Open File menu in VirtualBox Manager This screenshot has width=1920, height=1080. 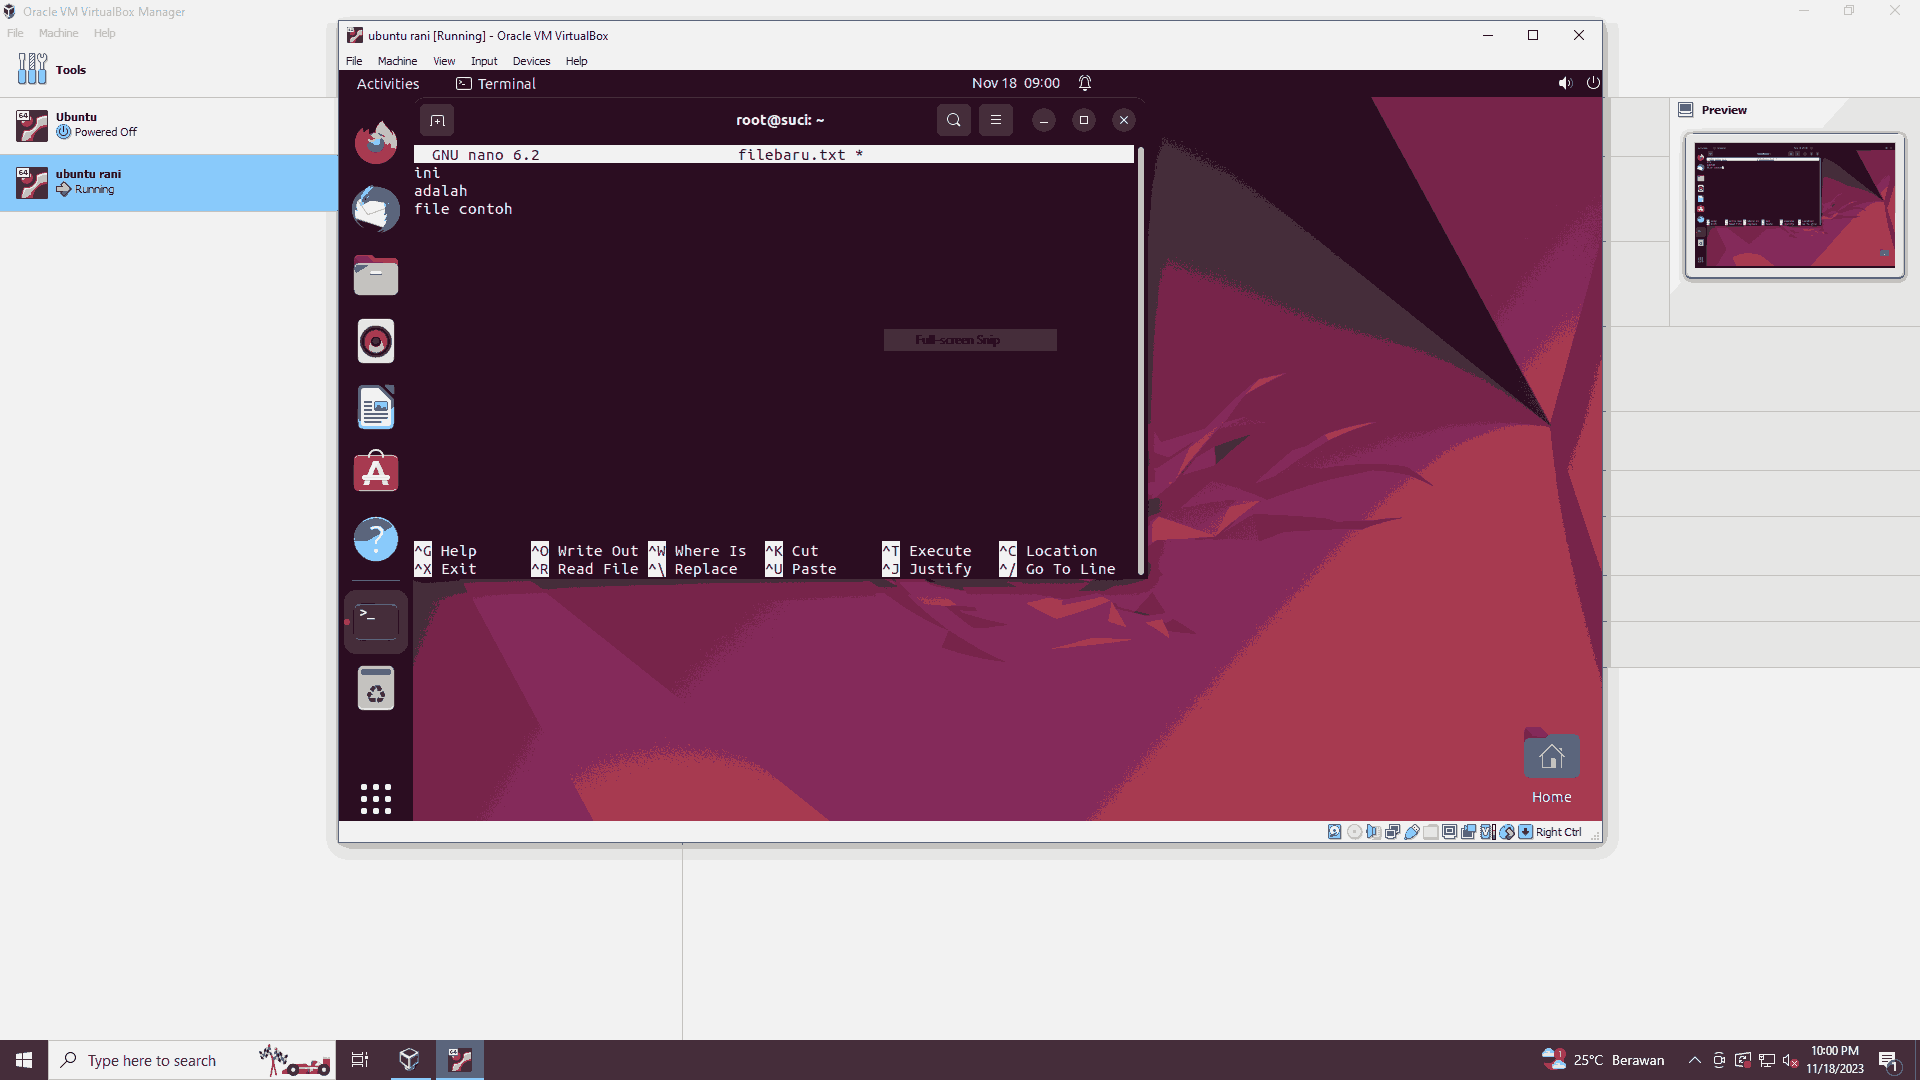(15, 33)
